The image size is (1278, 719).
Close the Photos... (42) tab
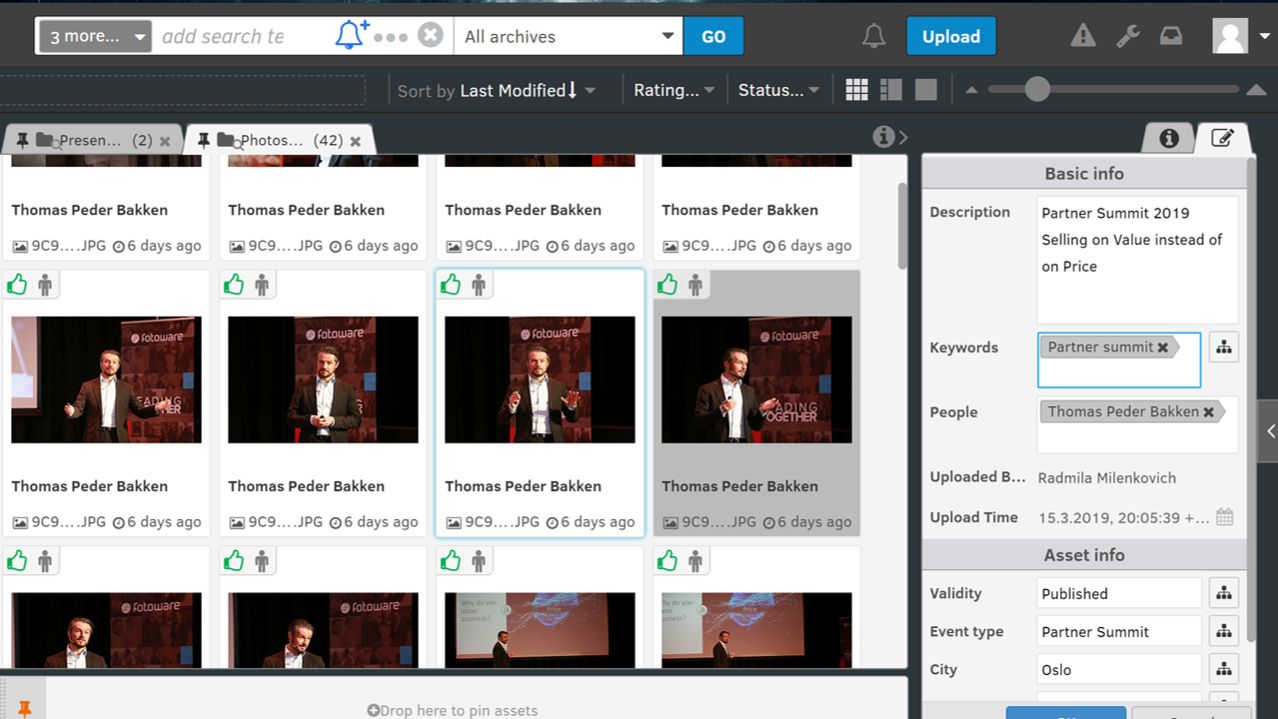[x=355, y=141]
